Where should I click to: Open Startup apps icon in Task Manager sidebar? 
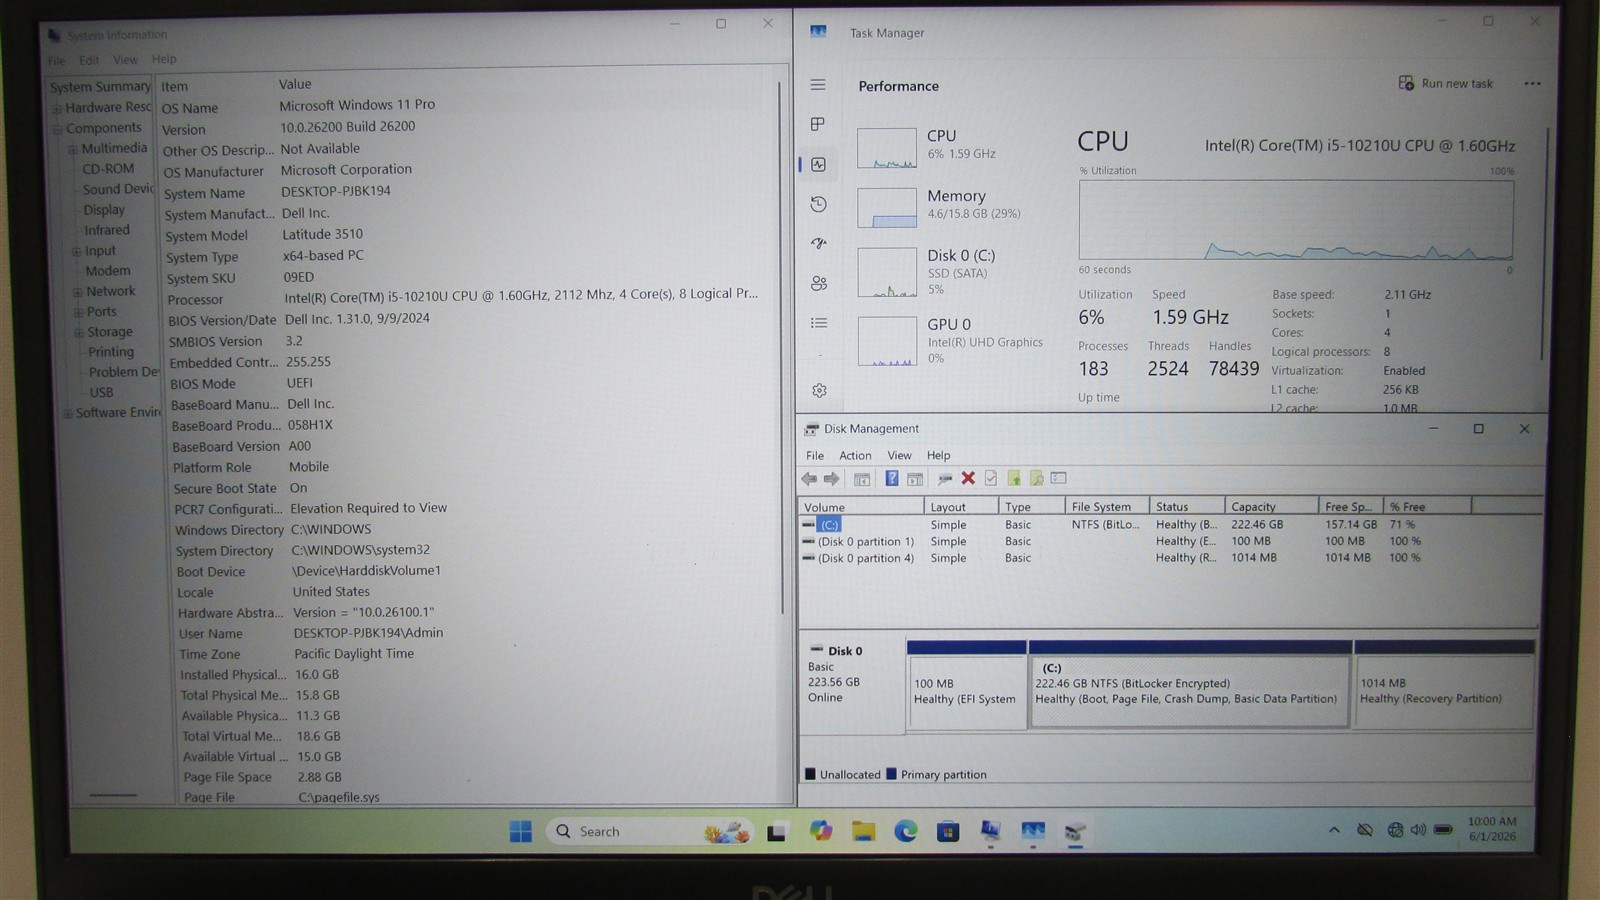(x=818, y=243)
